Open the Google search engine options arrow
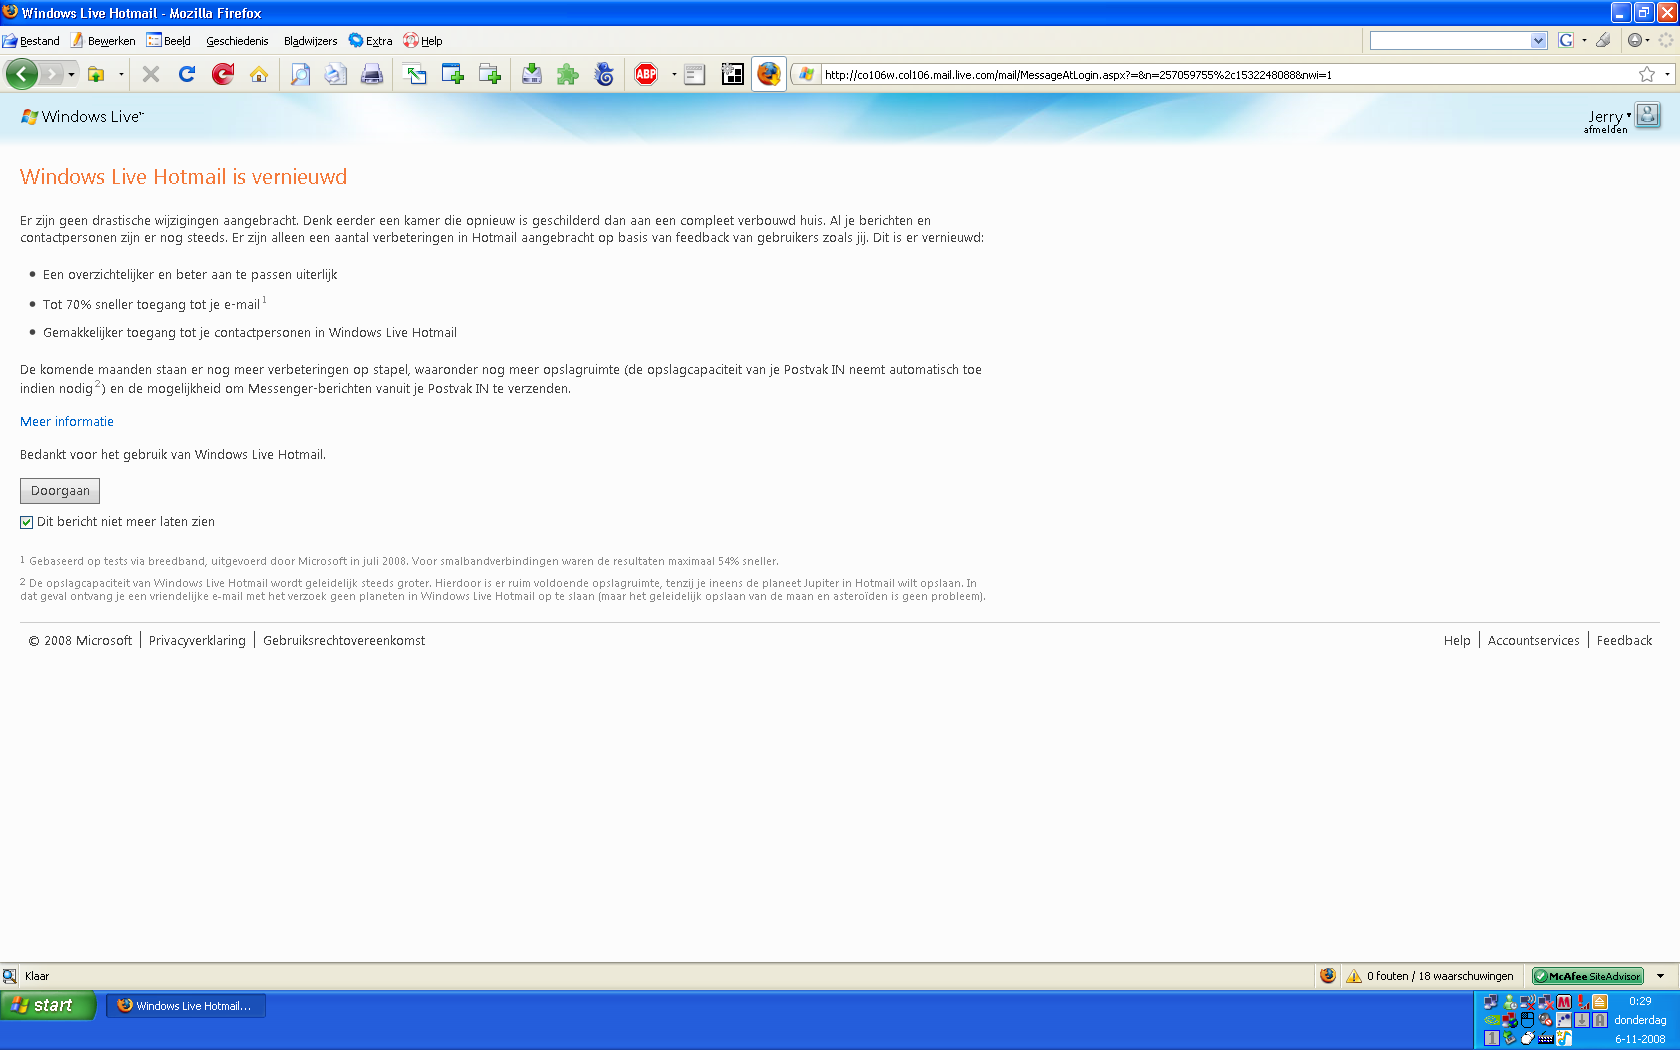 [x=1584, y=40]
